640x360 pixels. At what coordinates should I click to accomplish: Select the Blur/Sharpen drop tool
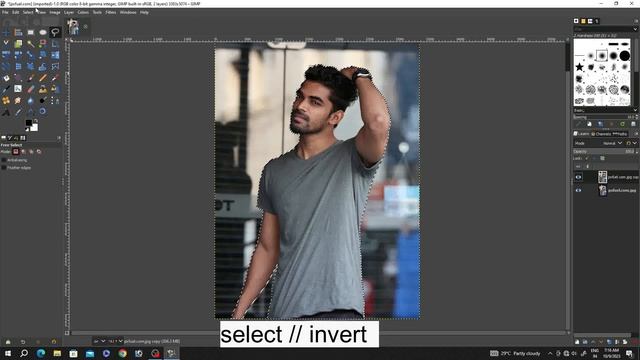31,100
